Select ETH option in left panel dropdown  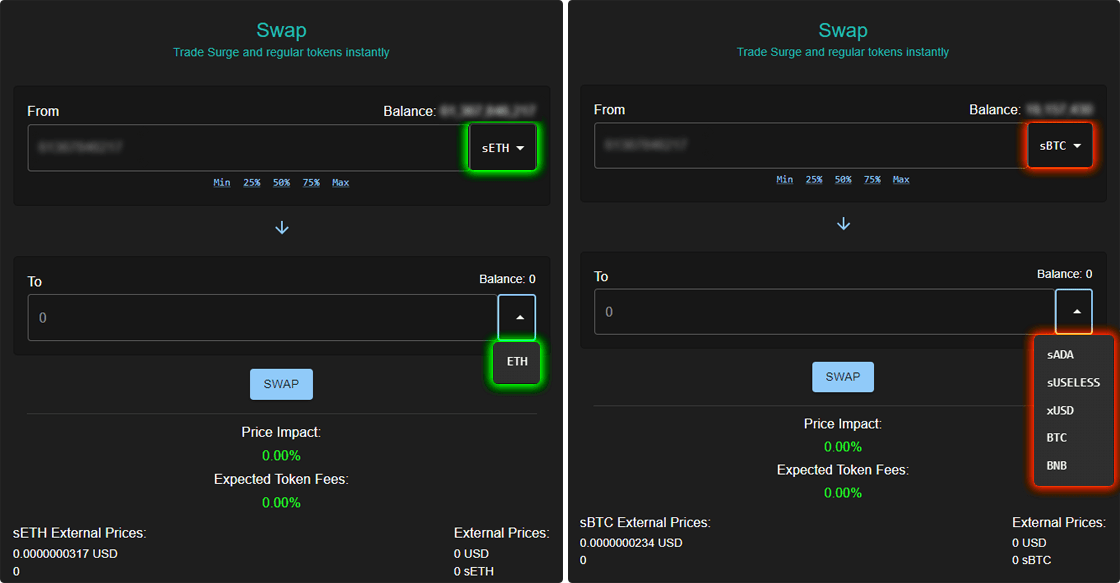point(516,362)
